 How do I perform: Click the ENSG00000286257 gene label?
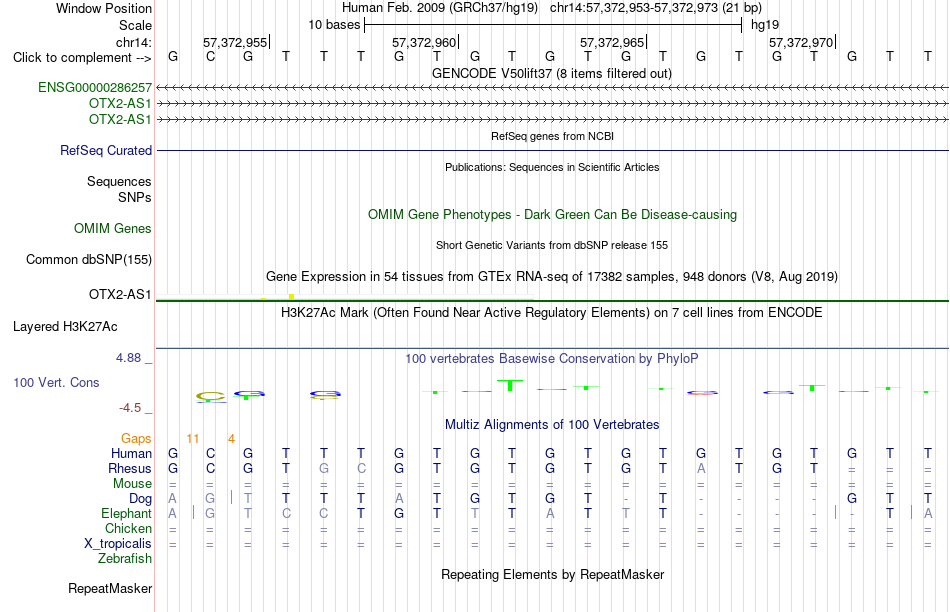tap(95, 87)
